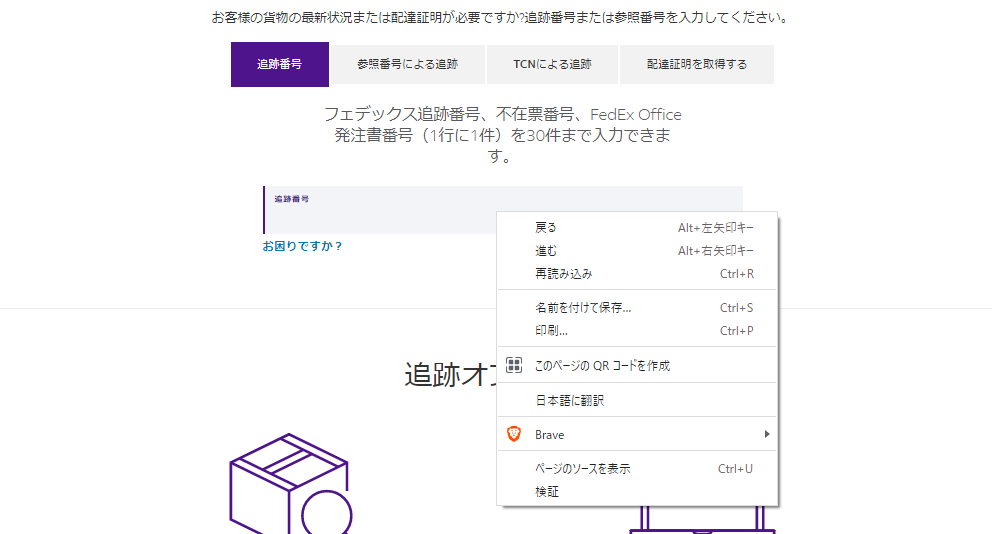The image size is (992, 534).
Task: Click the このページの QR コードを作成 label
Action: click(602, 365)
